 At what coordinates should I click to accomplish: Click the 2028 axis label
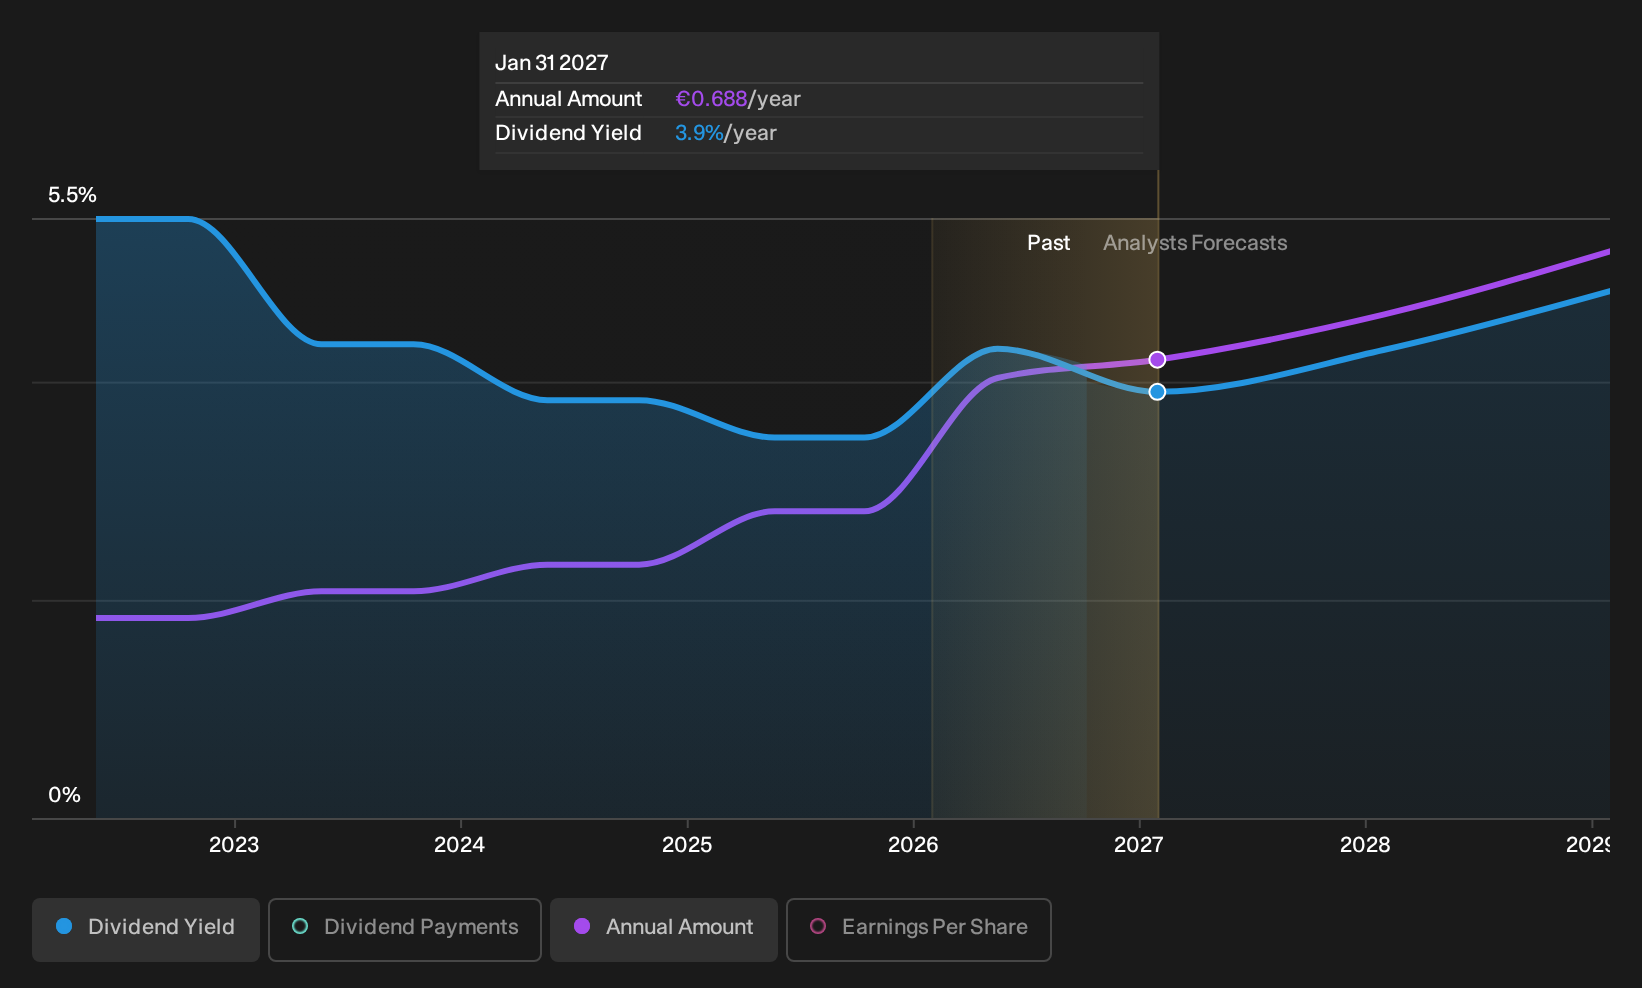coord(1365,845)
